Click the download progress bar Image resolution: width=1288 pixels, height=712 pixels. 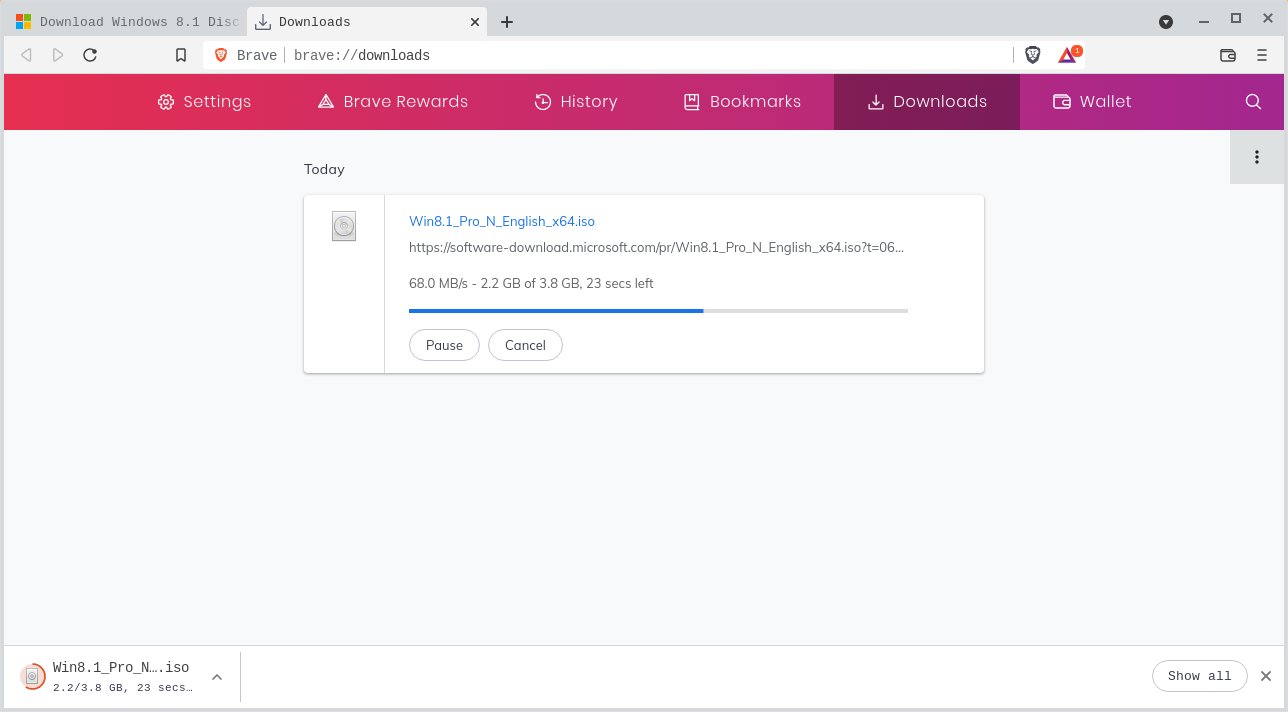click(658, 311)
